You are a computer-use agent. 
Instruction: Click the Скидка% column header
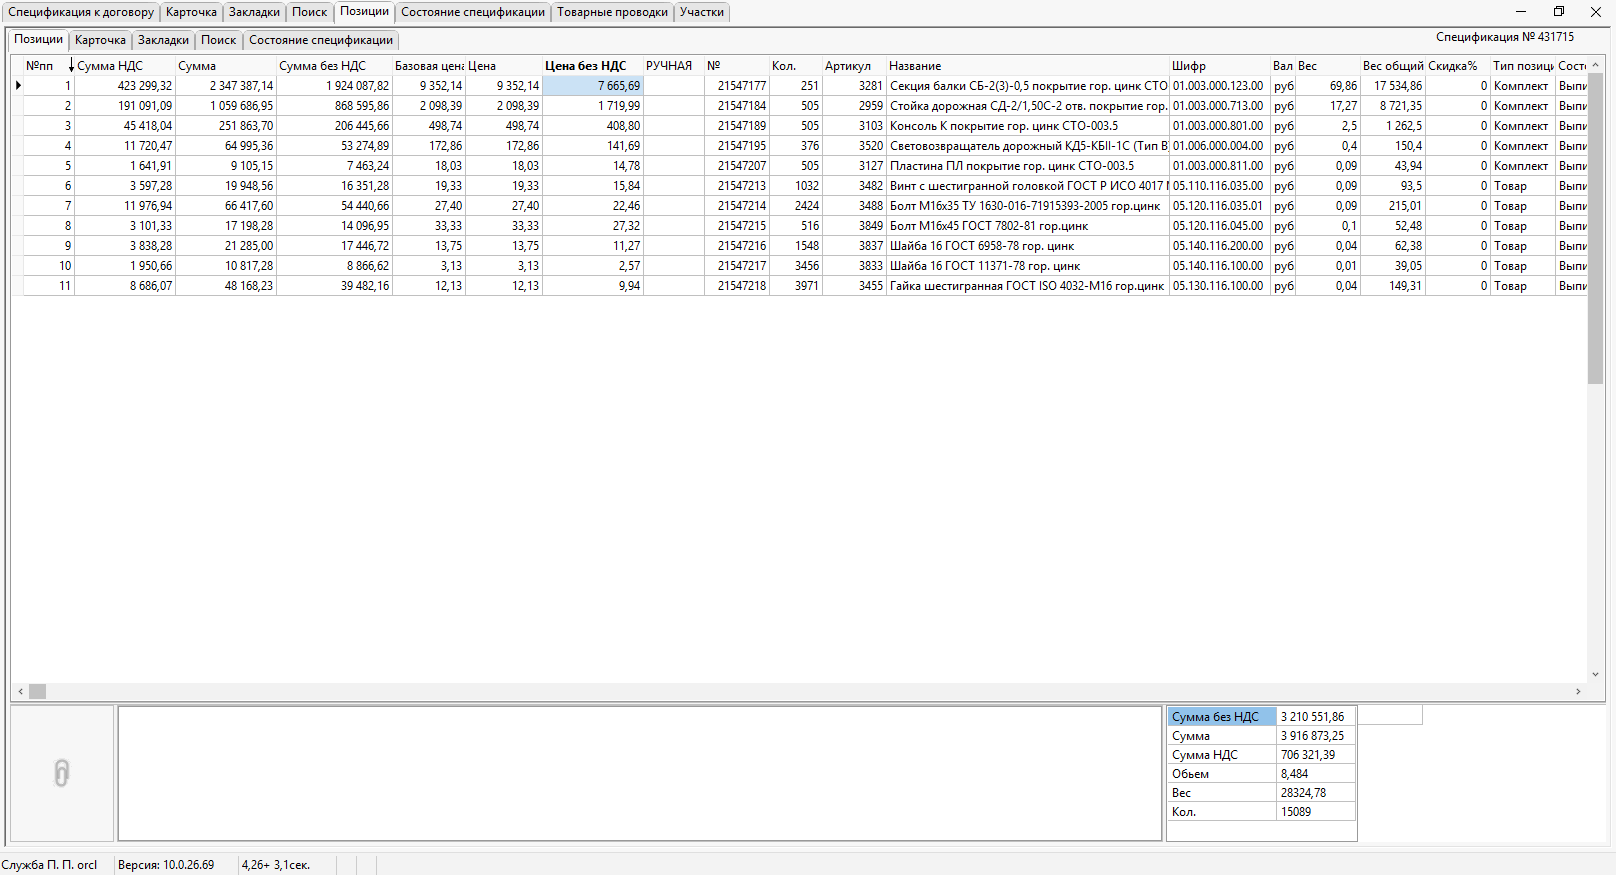(1458, 66)
